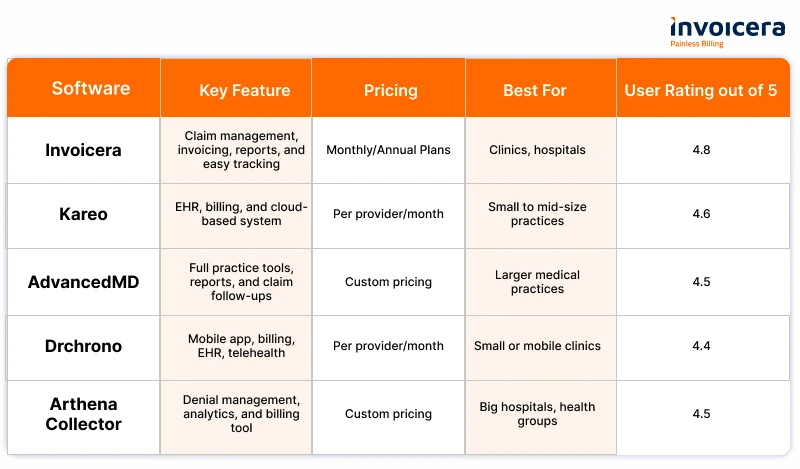Select Kareo's 4.6 rating value
The height and width of the screenshot is (469, 800).
[x=701, y=214]
